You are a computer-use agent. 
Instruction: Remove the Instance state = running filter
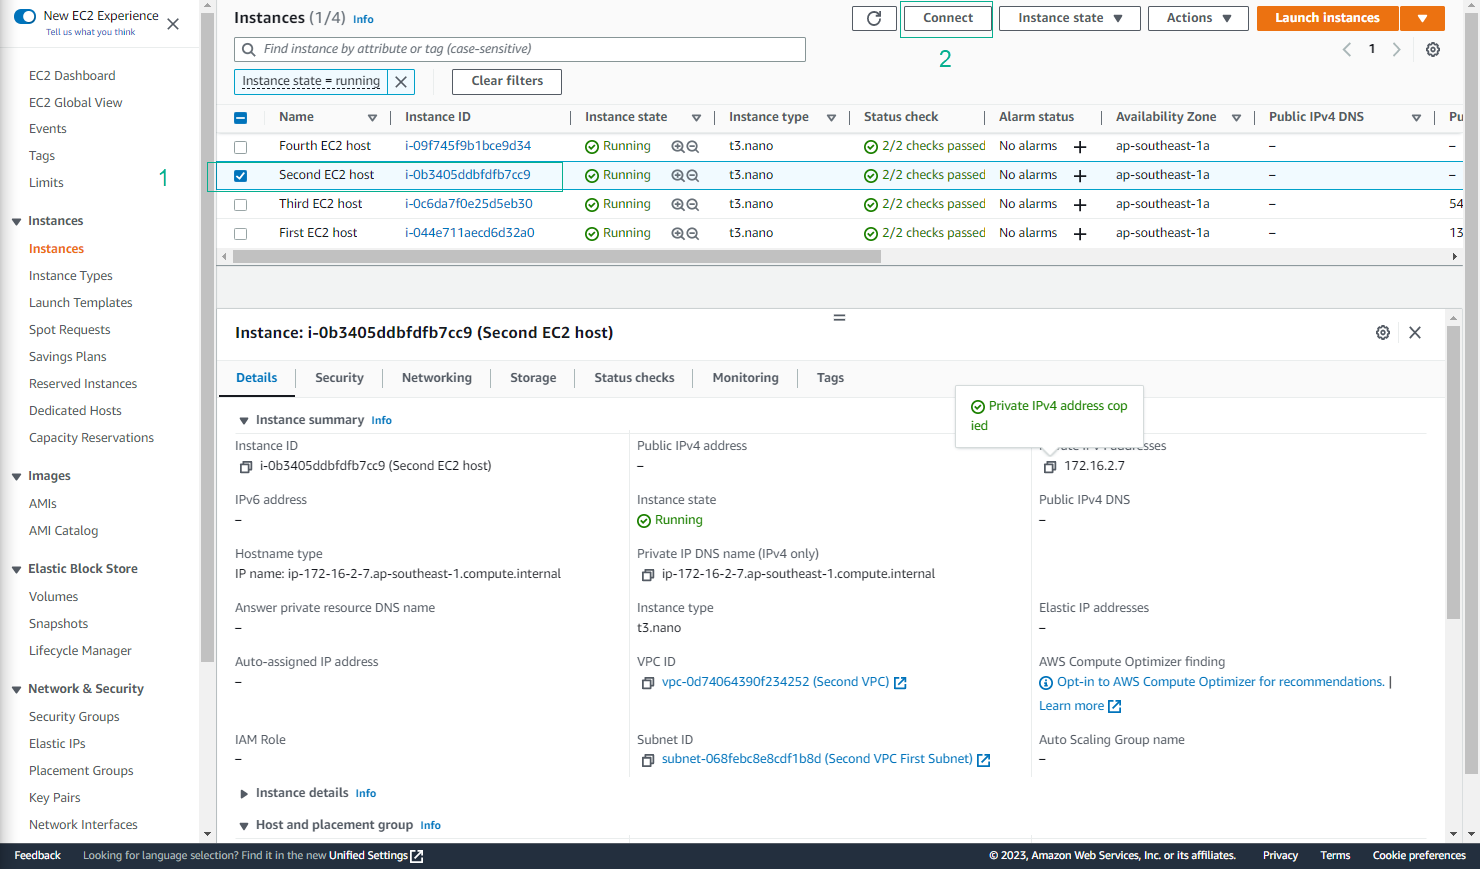click(x=401, y=81)
